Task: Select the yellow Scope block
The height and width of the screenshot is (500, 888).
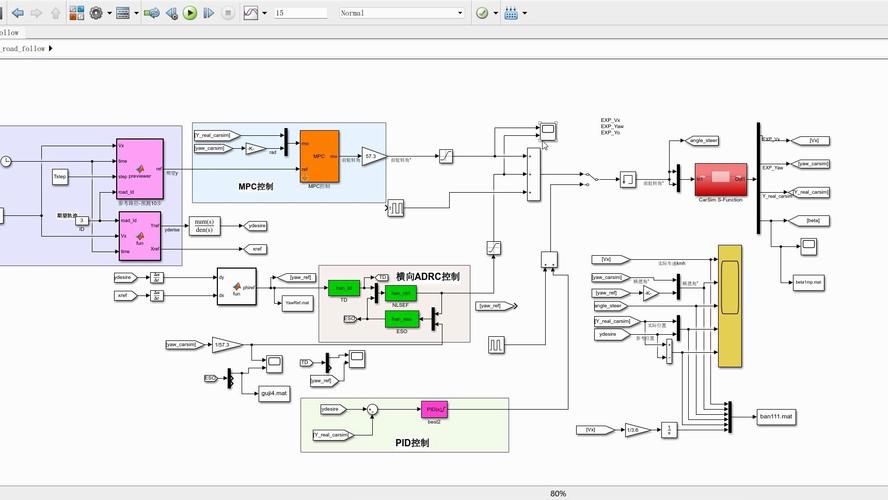Action: tap(730, 306)
